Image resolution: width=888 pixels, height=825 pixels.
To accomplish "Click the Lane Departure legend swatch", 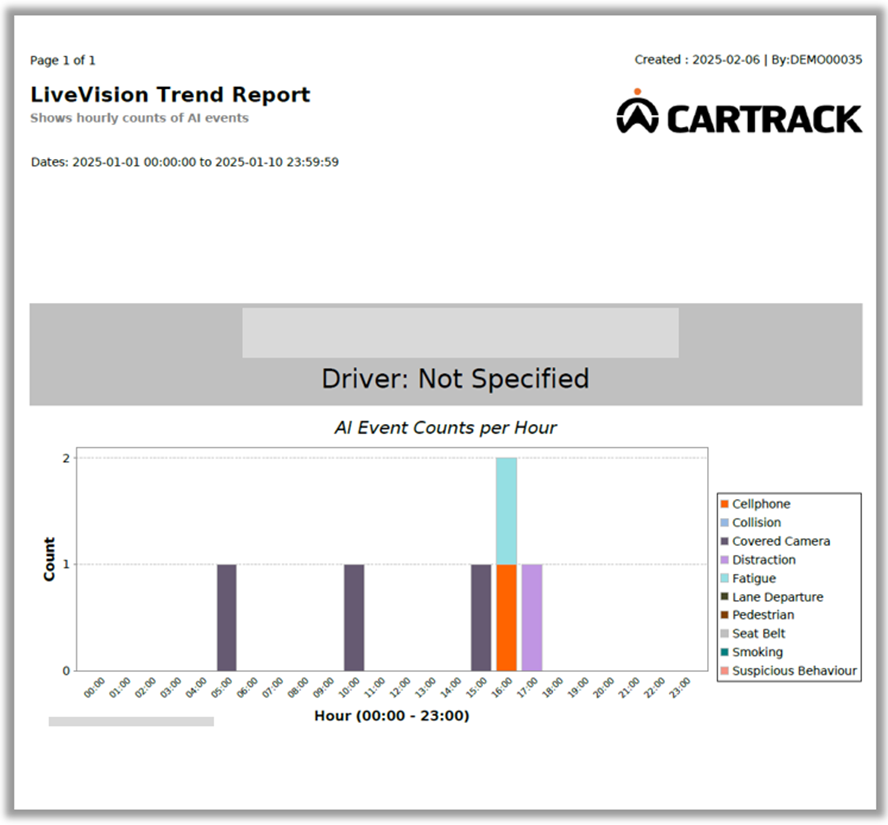I will tap(724, 597).
